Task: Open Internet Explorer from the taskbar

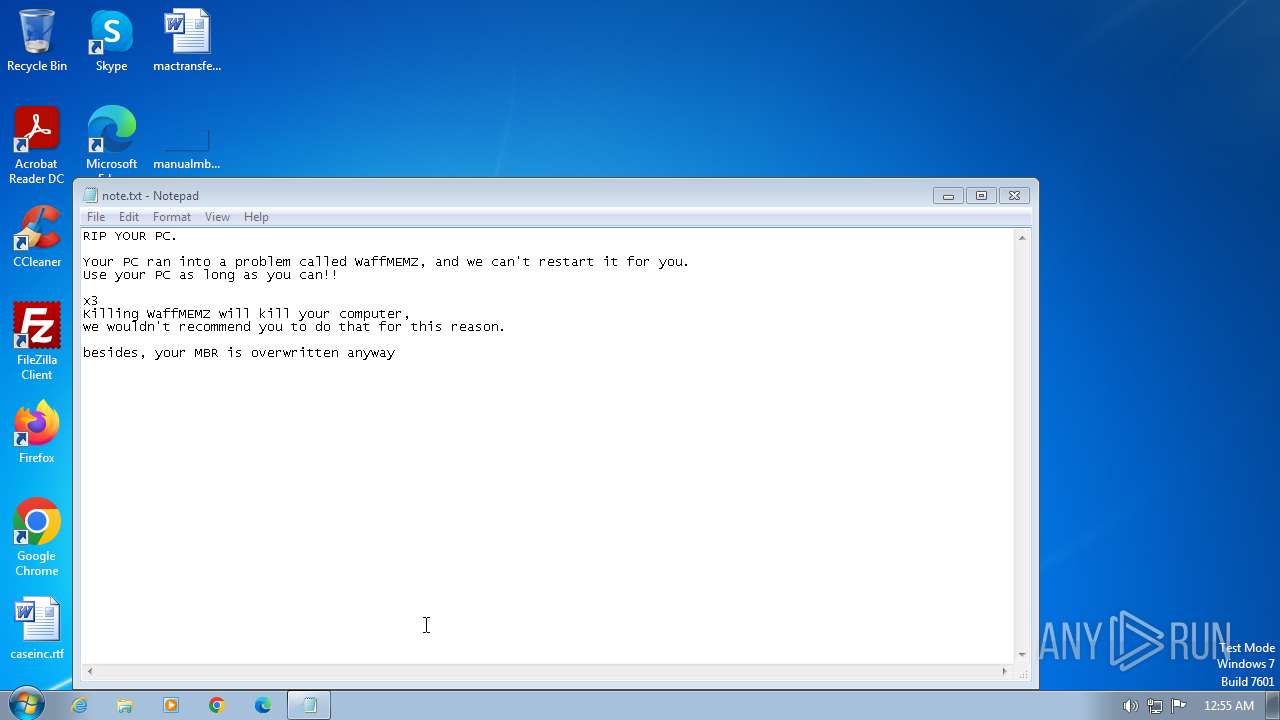Action: pyautogui.click(x=79, y=705)
